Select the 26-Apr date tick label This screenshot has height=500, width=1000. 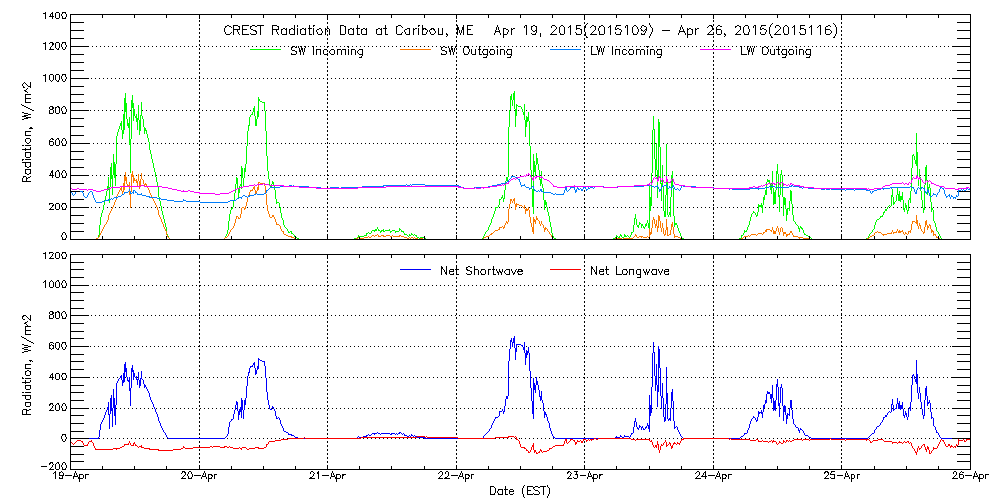point(968,477)
